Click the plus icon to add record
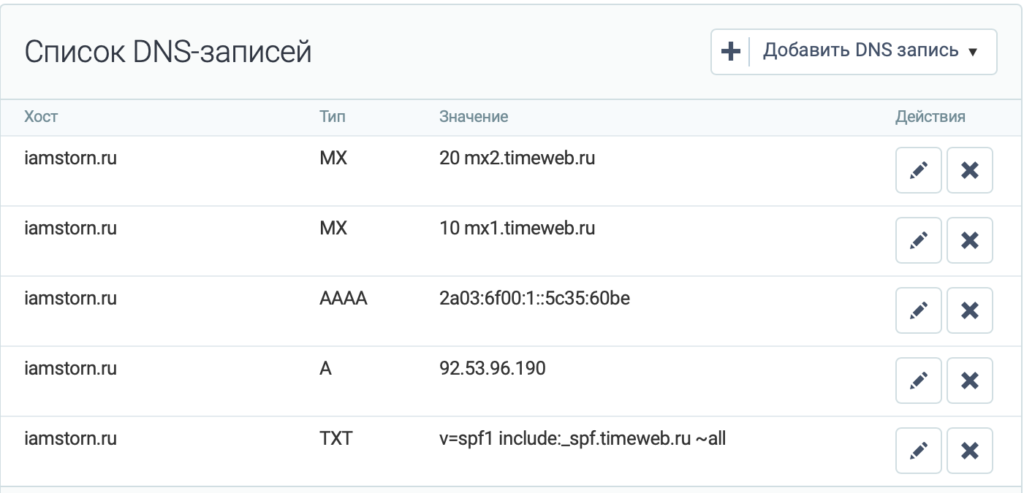 coord(730,51)
